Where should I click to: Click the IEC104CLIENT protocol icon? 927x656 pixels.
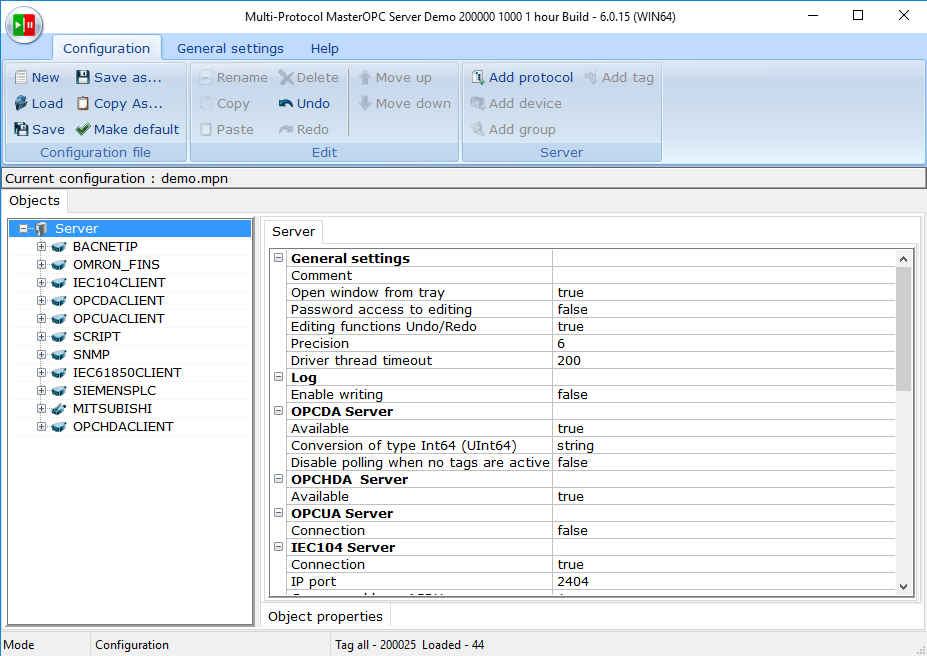point(59,283)
